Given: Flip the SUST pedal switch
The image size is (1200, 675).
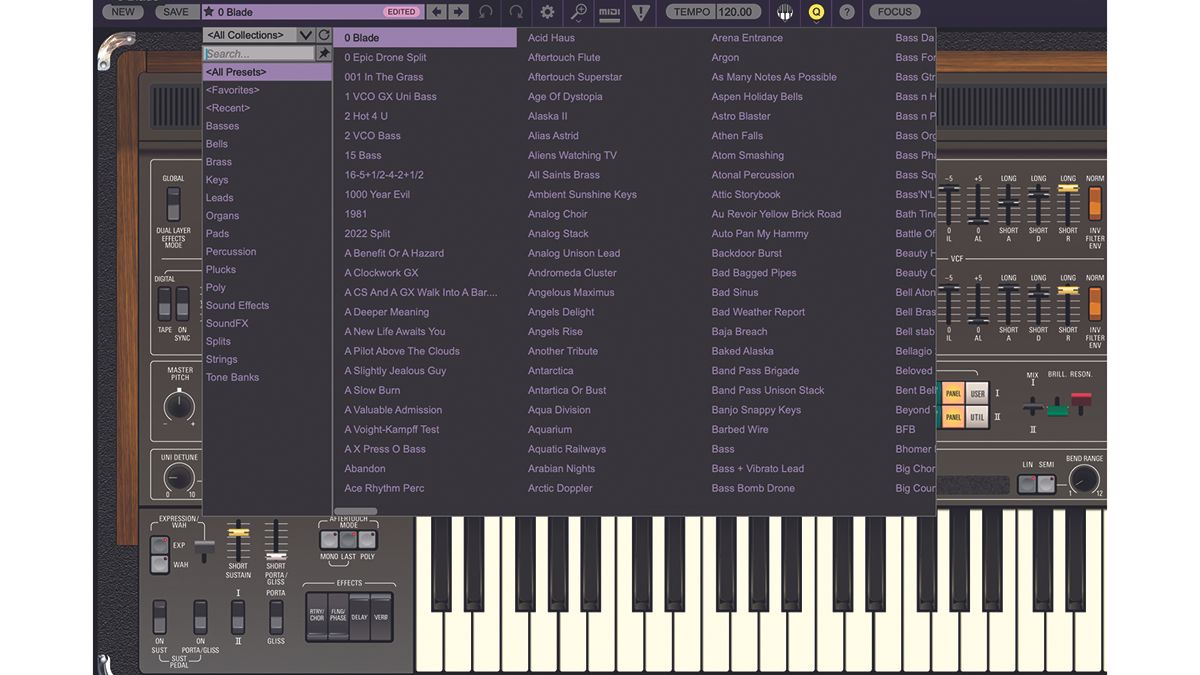Looking at the screenshot, I should click(x=160, y=617).
